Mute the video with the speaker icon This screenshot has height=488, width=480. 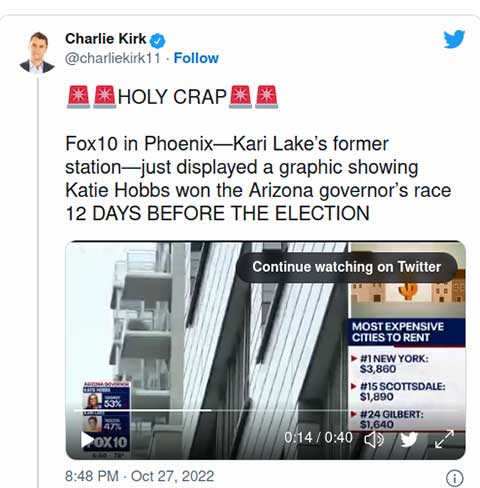tap(374, 440)
